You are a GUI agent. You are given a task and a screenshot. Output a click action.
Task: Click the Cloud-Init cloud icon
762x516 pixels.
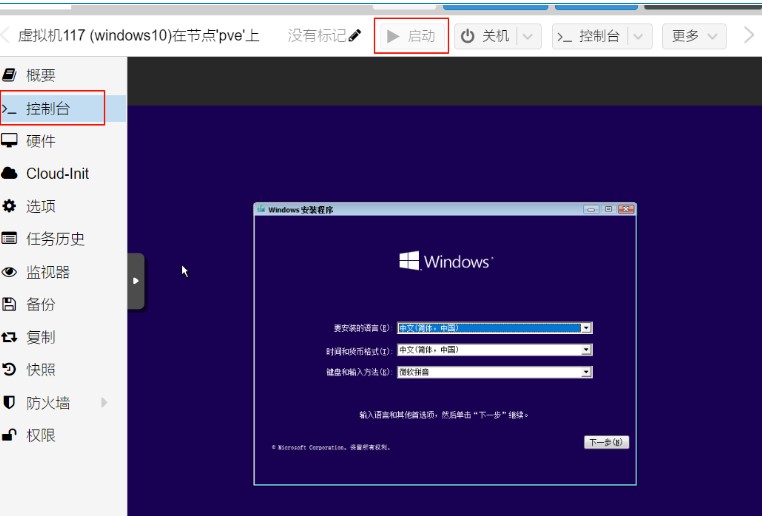click(x=10, y=173)
